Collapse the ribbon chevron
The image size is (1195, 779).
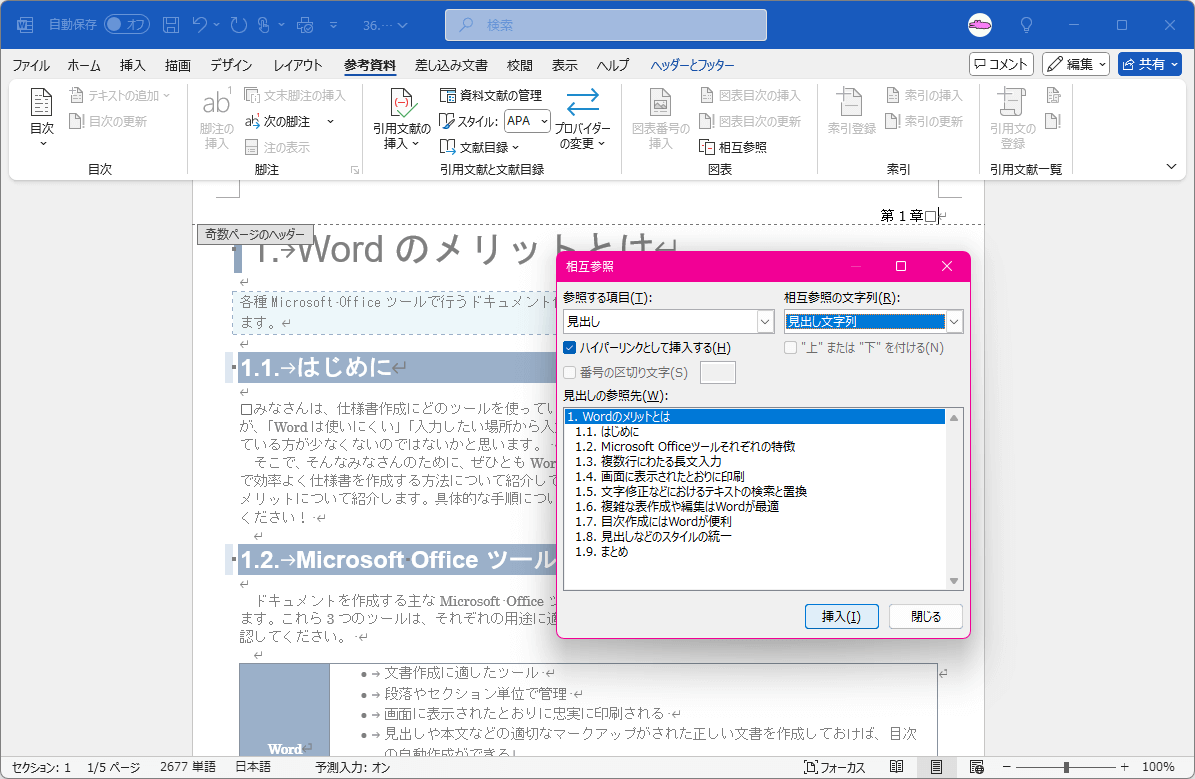pyautogui.click(x=1171, y=166)
